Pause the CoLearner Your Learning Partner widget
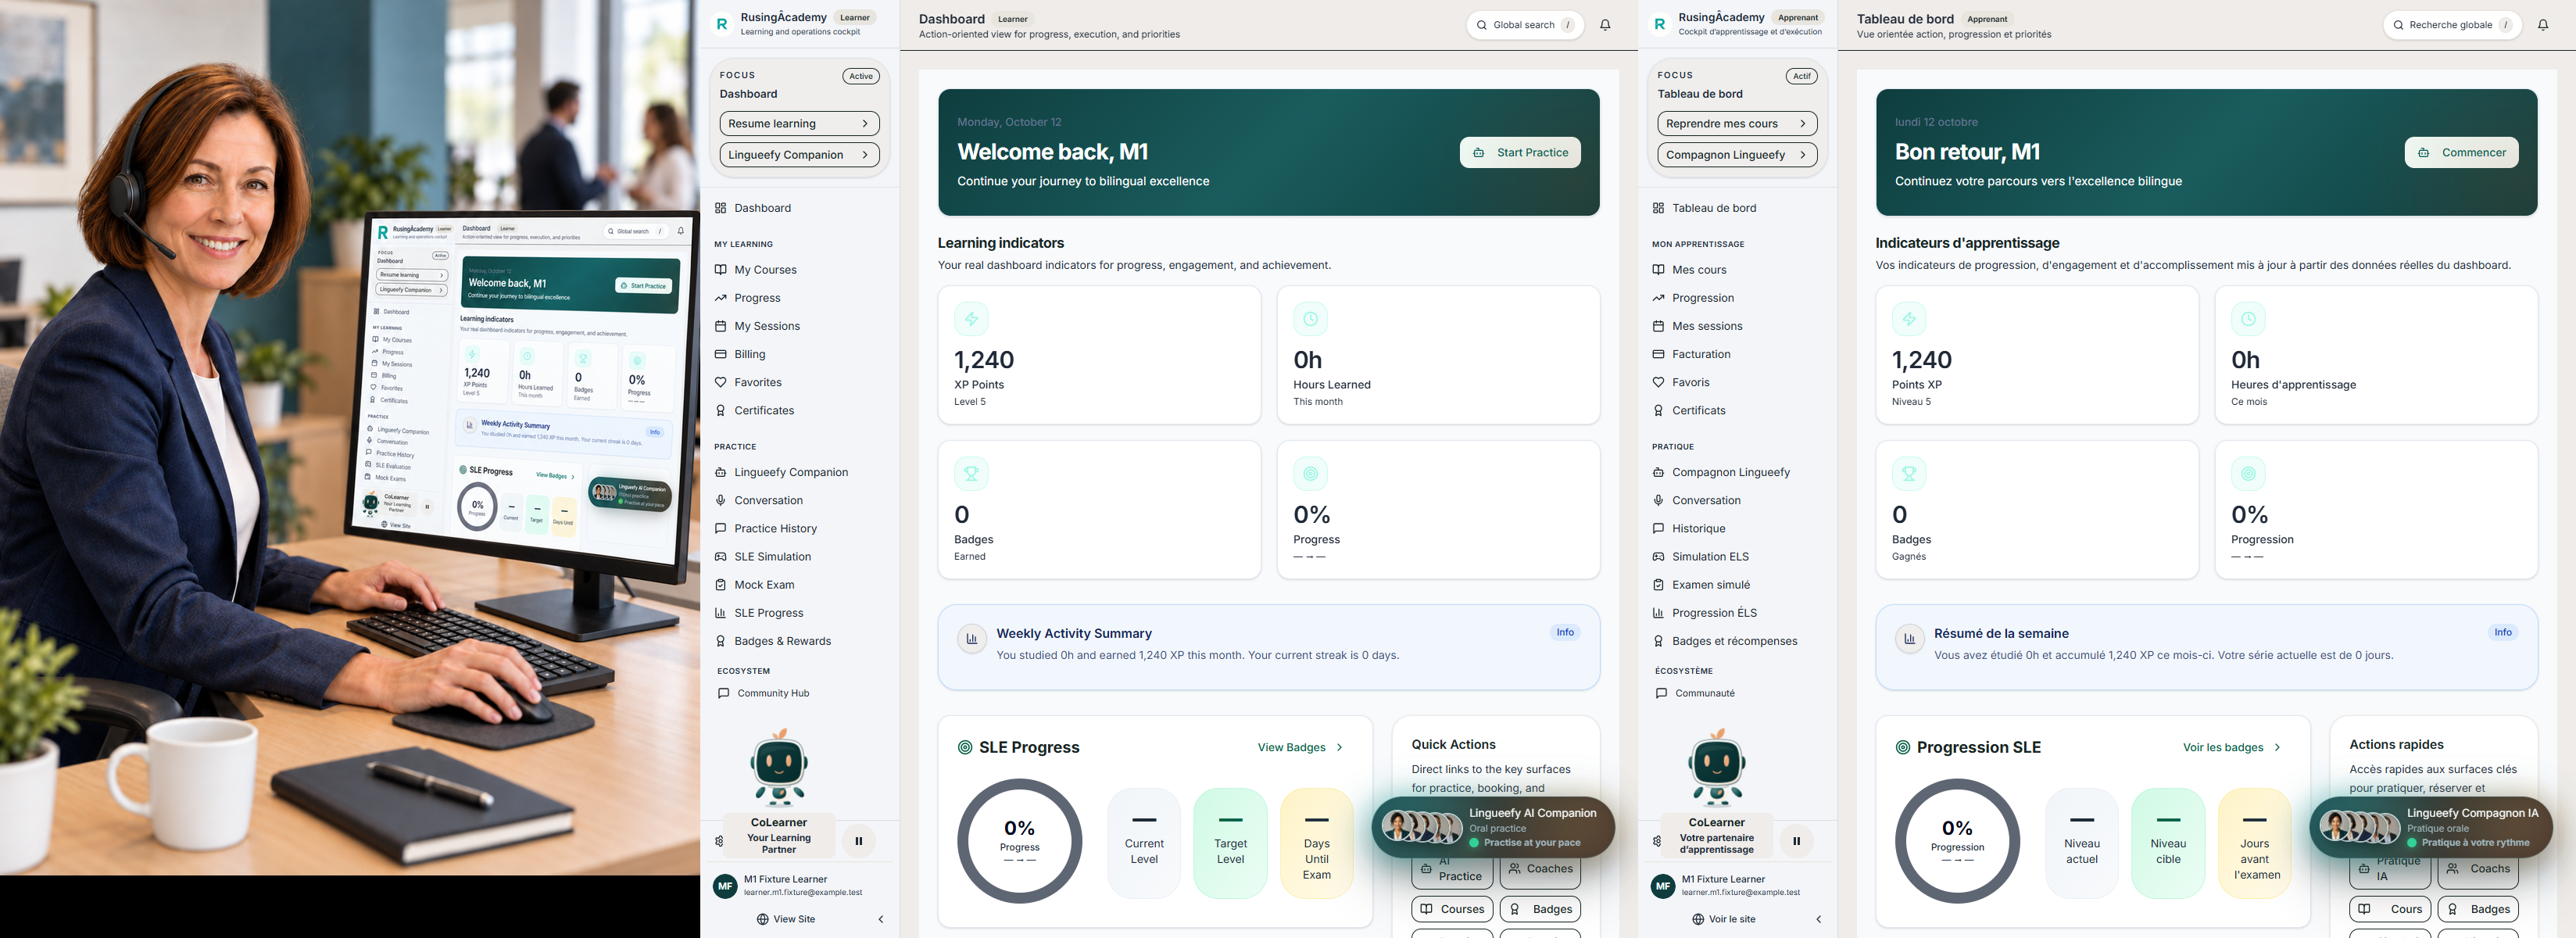The height and width of the screenshot is (938, 2576). click(x=858, y=841)
